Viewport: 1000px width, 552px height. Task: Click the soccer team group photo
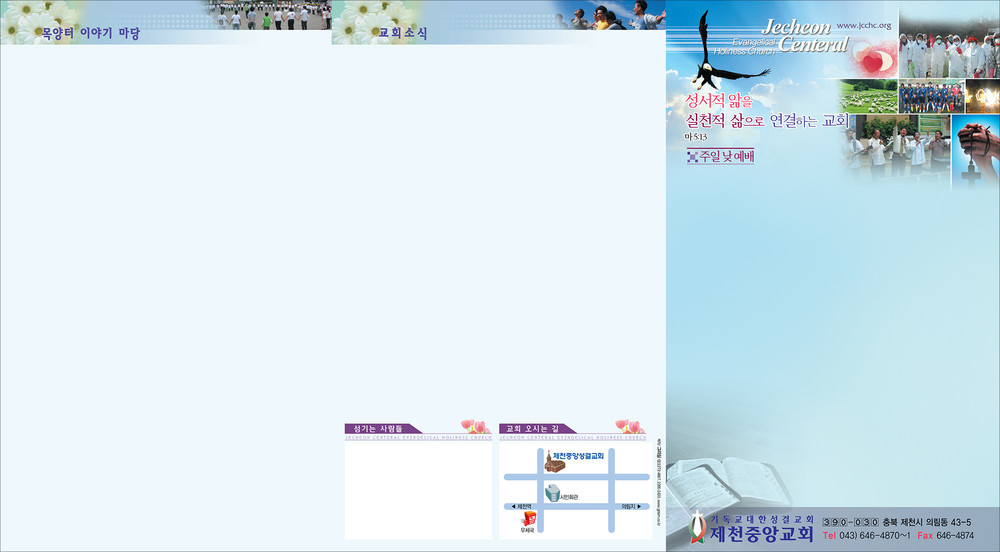[931, 97]
